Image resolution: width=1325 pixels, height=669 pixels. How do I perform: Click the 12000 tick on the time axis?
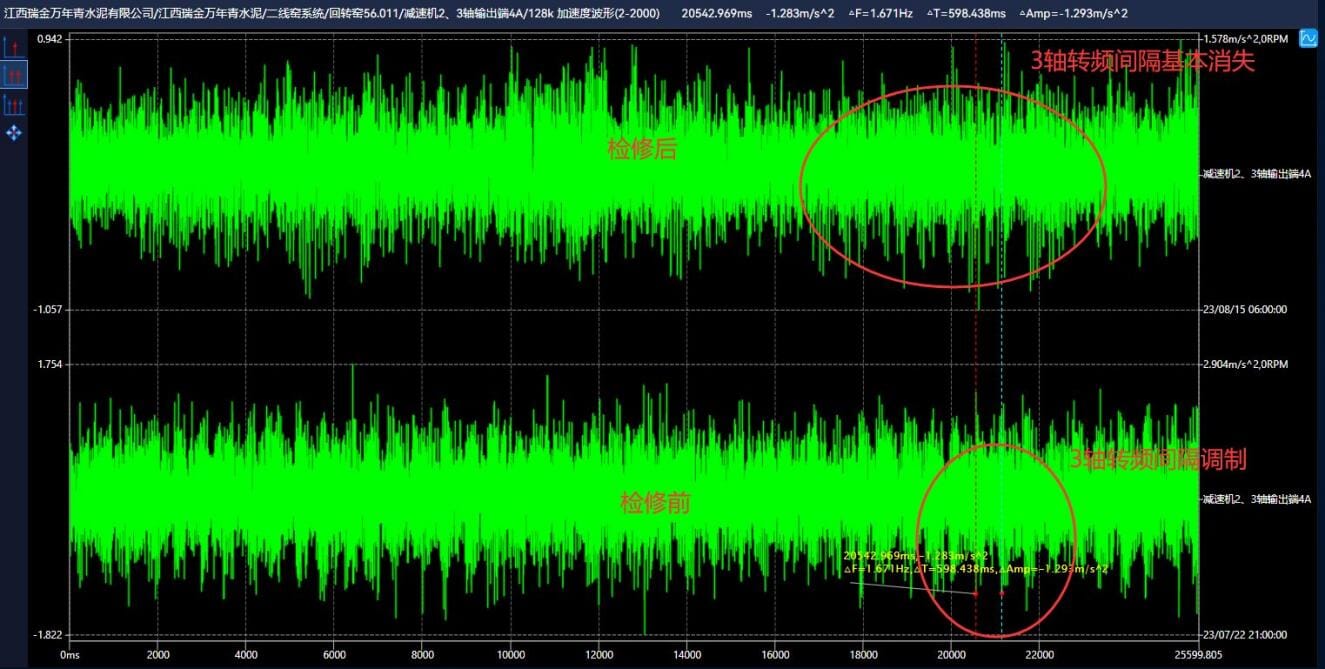599,655
